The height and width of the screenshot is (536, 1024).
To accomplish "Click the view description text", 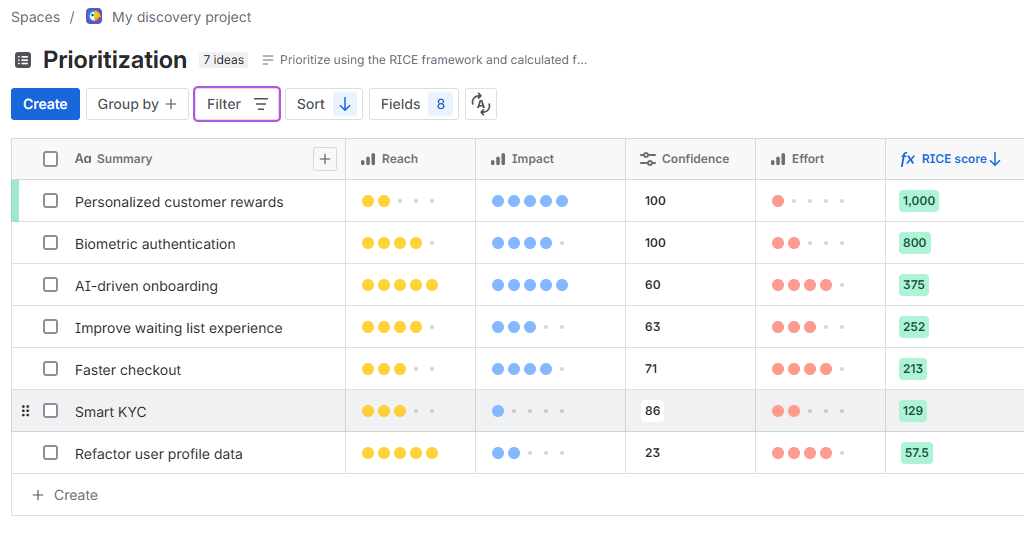I will (x=434, y=60).
